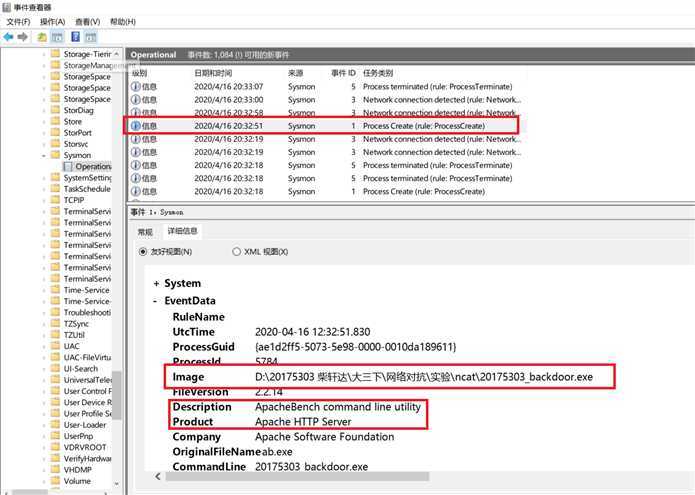Click the UtcTime value 2020-04-16 12:32:51.830
The height and width of the screenshot is (495, 695).
tap(312, 332)
